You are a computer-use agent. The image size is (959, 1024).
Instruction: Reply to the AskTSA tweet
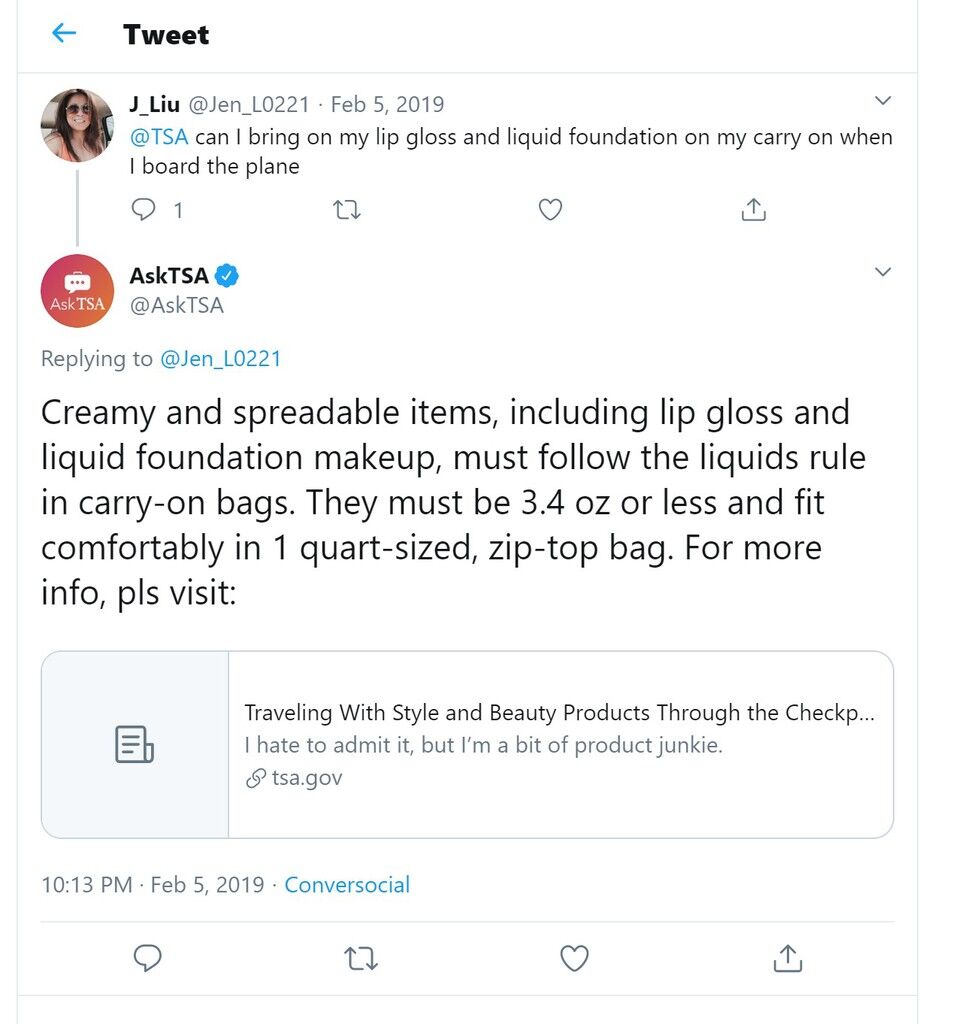click(147, 958)
